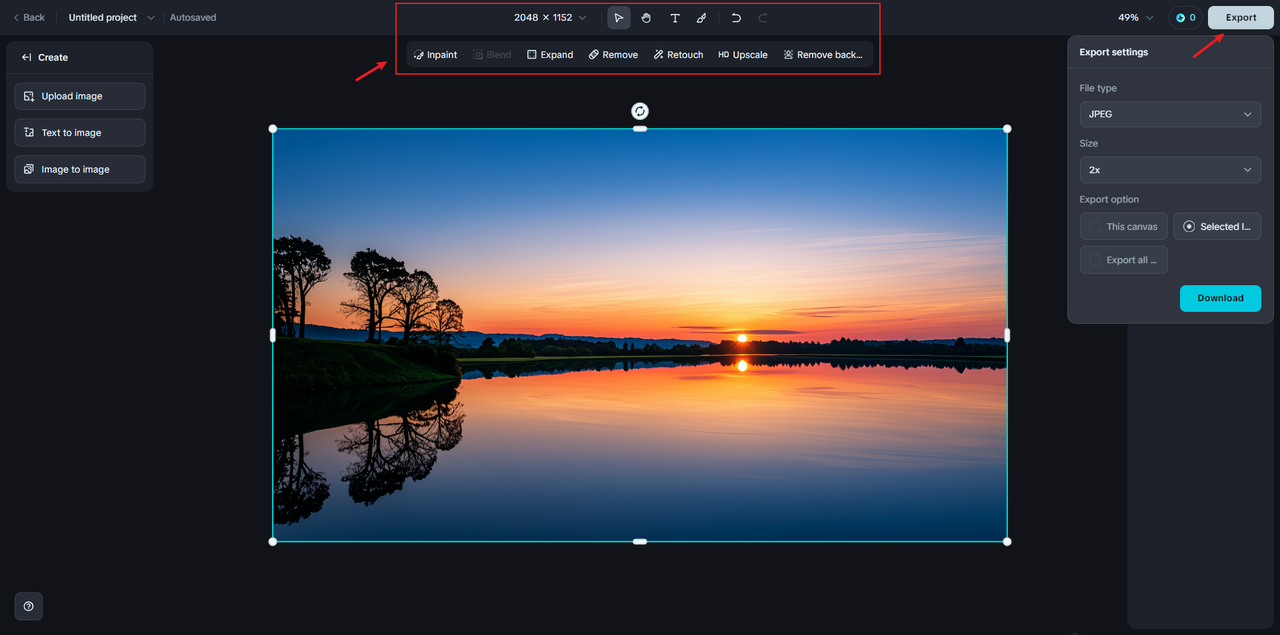The width and height of the screenshot is (1280, 635).
Task: Click the Autosaved status text
Action: pos(193,18)
